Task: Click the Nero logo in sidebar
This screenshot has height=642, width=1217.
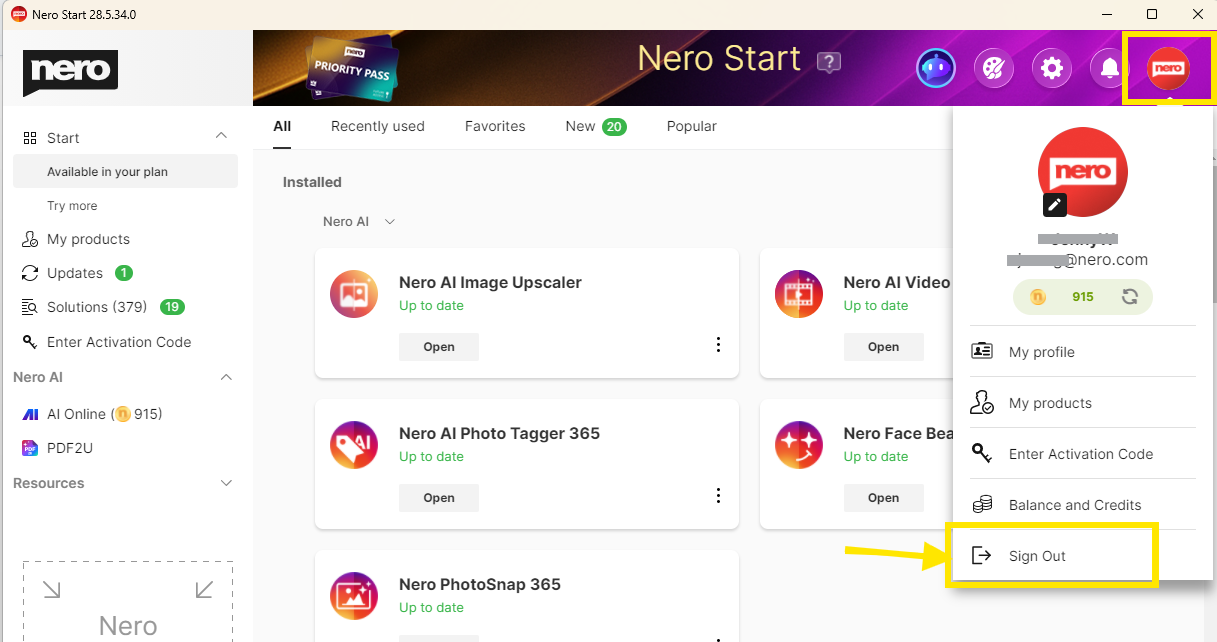Action: [x=71, y=72]
